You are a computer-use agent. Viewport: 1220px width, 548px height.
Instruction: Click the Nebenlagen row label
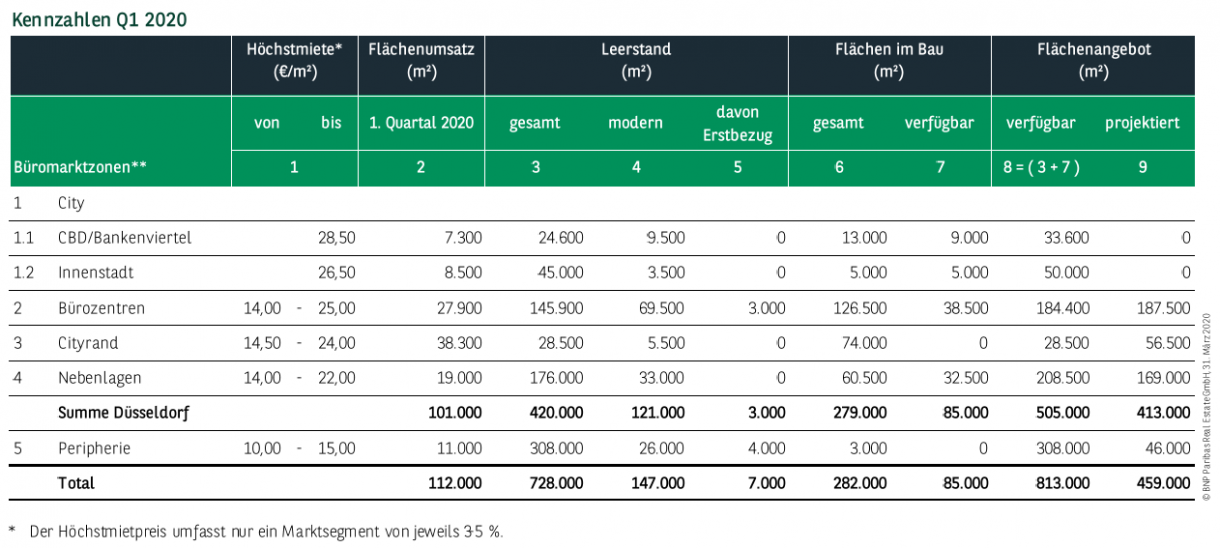(x=99, y=378)
